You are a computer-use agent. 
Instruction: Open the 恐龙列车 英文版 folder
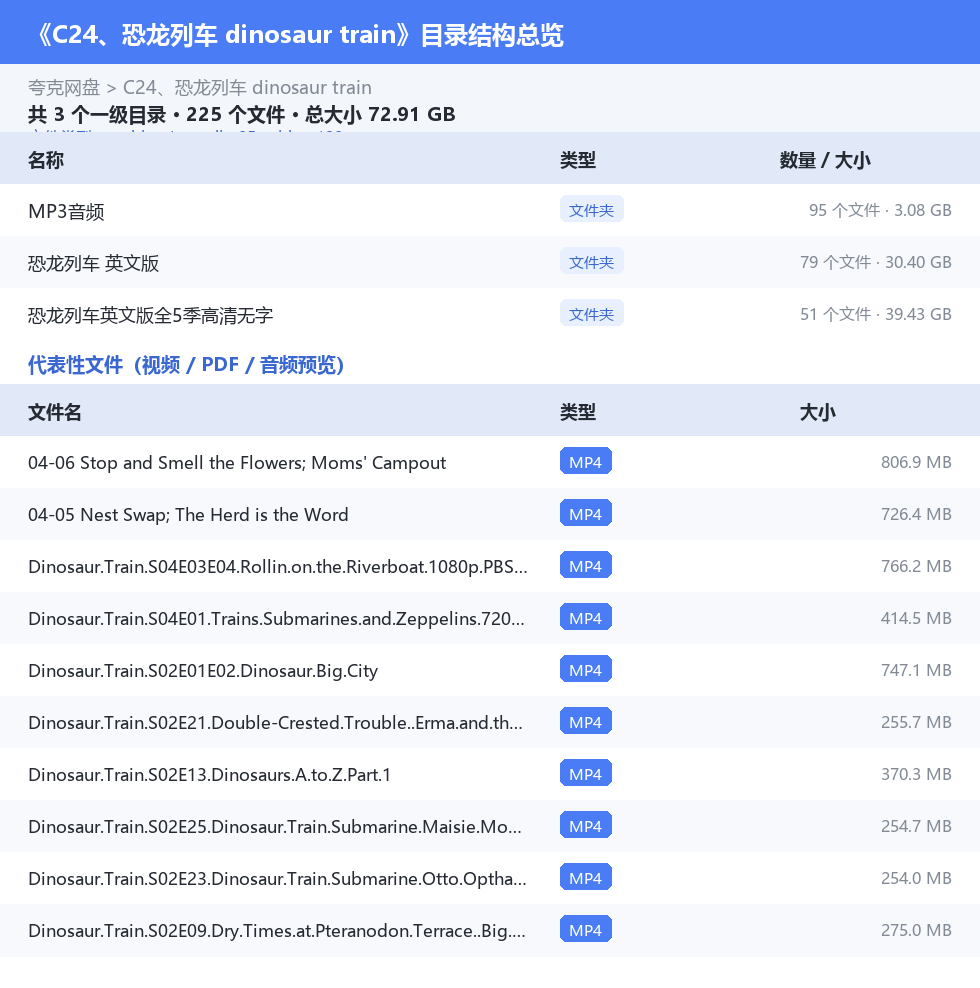pyautogui.click(x=490, y=262)
